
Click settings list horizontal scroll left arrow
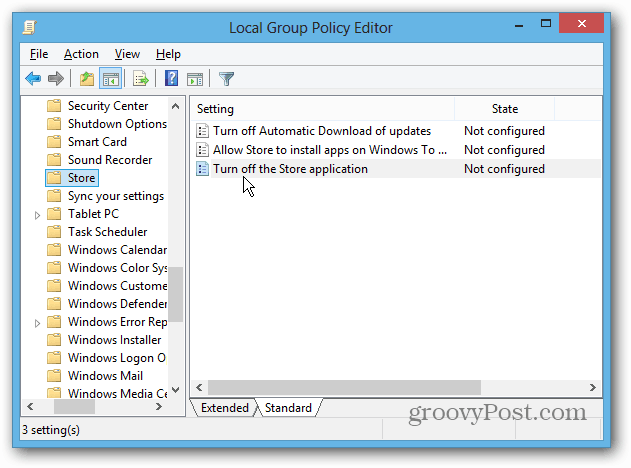[x=199, y=388]
